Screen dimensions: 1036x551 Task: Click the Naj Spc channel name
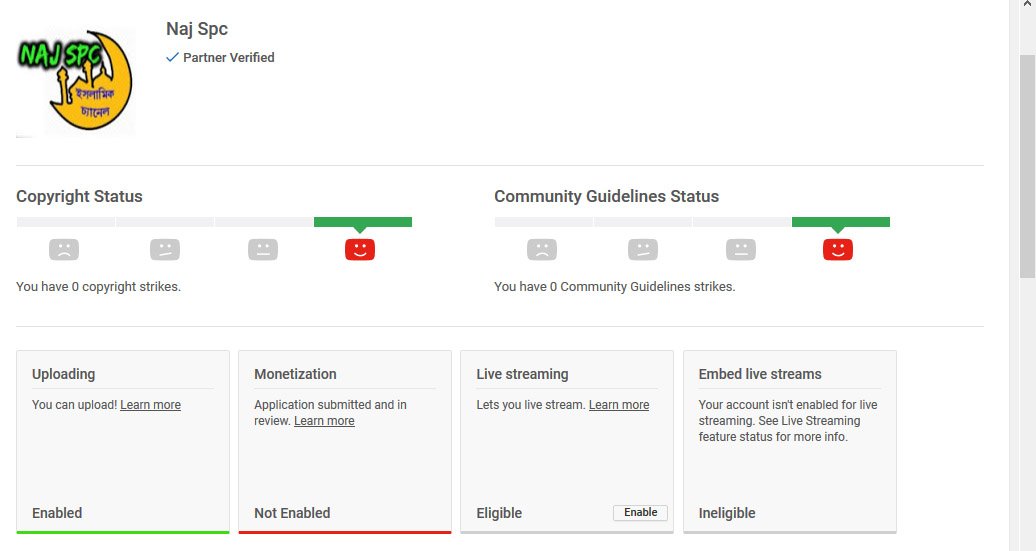(197, 29)
